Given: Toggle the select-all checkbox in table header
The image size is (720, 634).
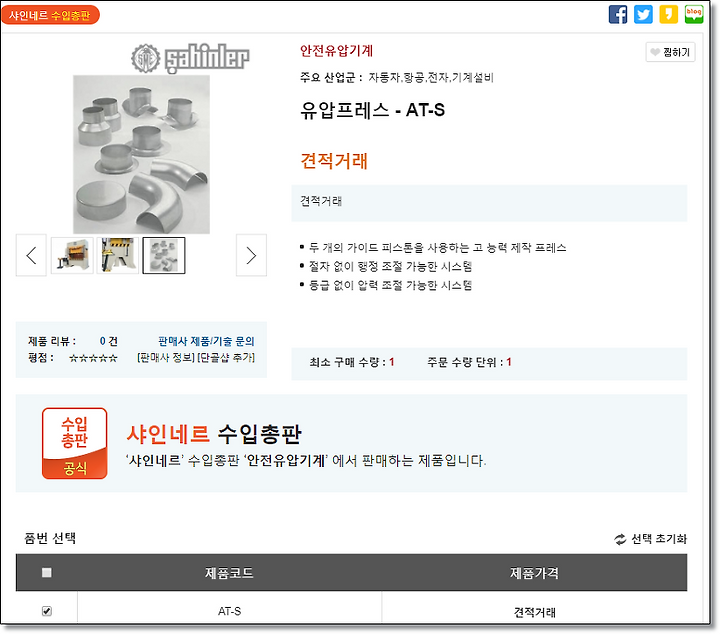Looking at the screenshot, I should (x=46, y=572).
